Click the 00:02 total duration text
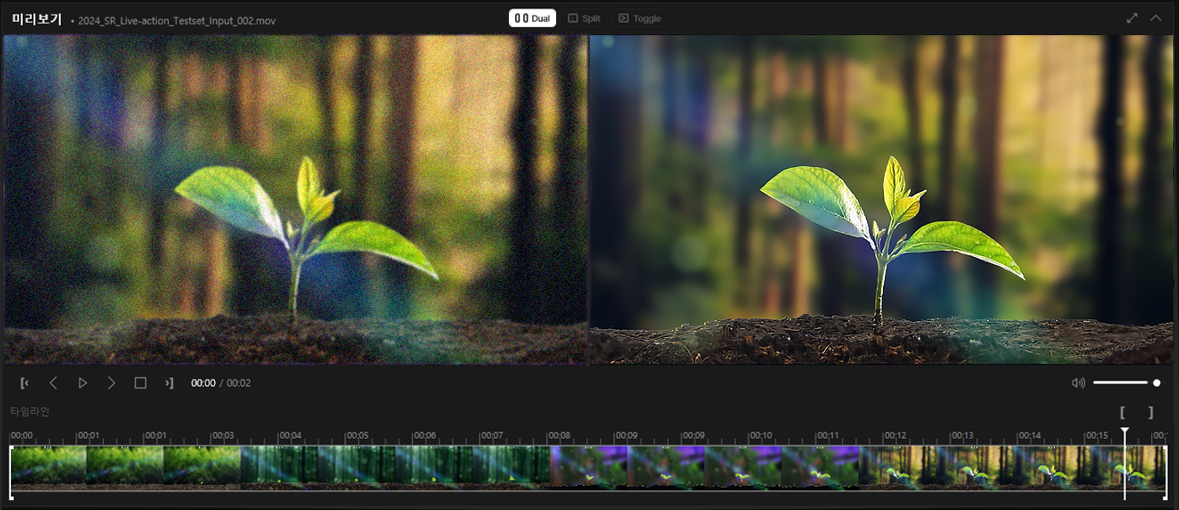1179x510 pixels. 239,383
